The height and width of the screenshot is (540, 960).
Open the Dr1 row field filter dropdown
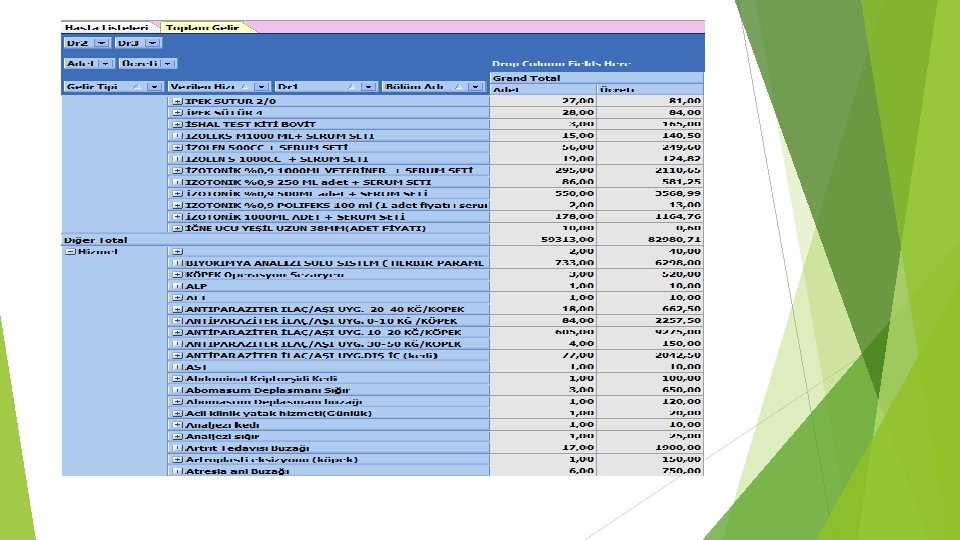pos(368,87)
